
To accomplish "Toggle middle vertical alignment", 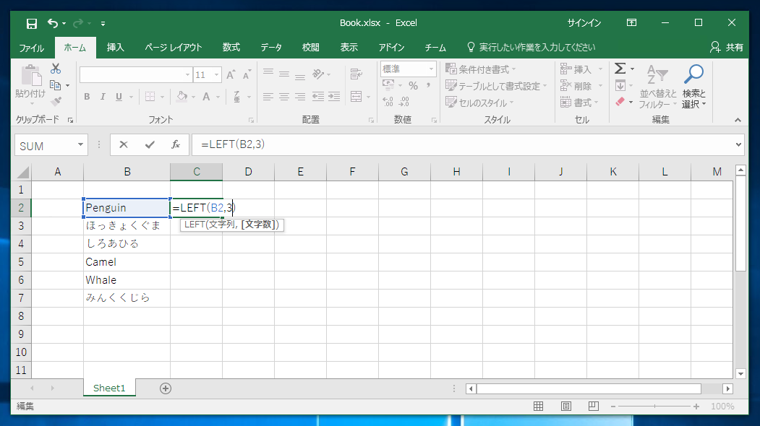I will (284, 74).
